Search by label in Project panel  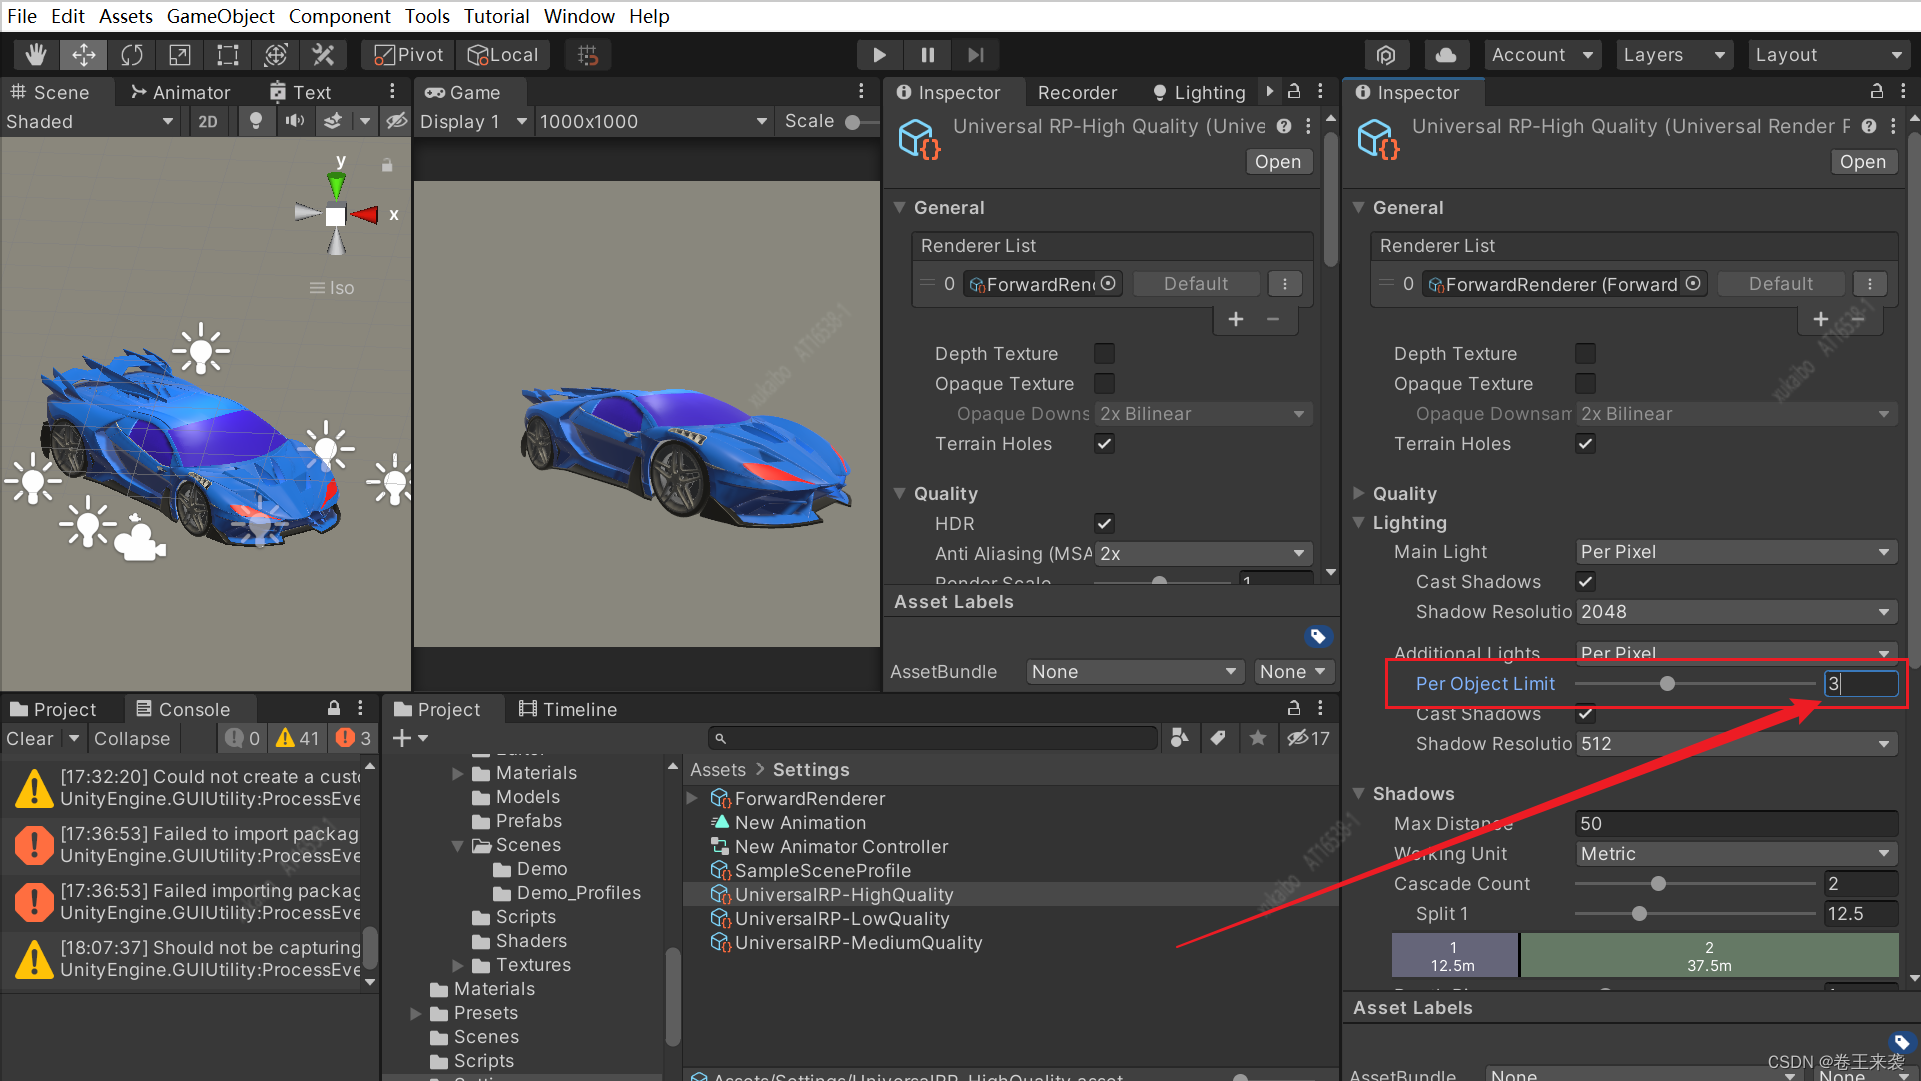pyautogui.click(x=1217, y=738)
